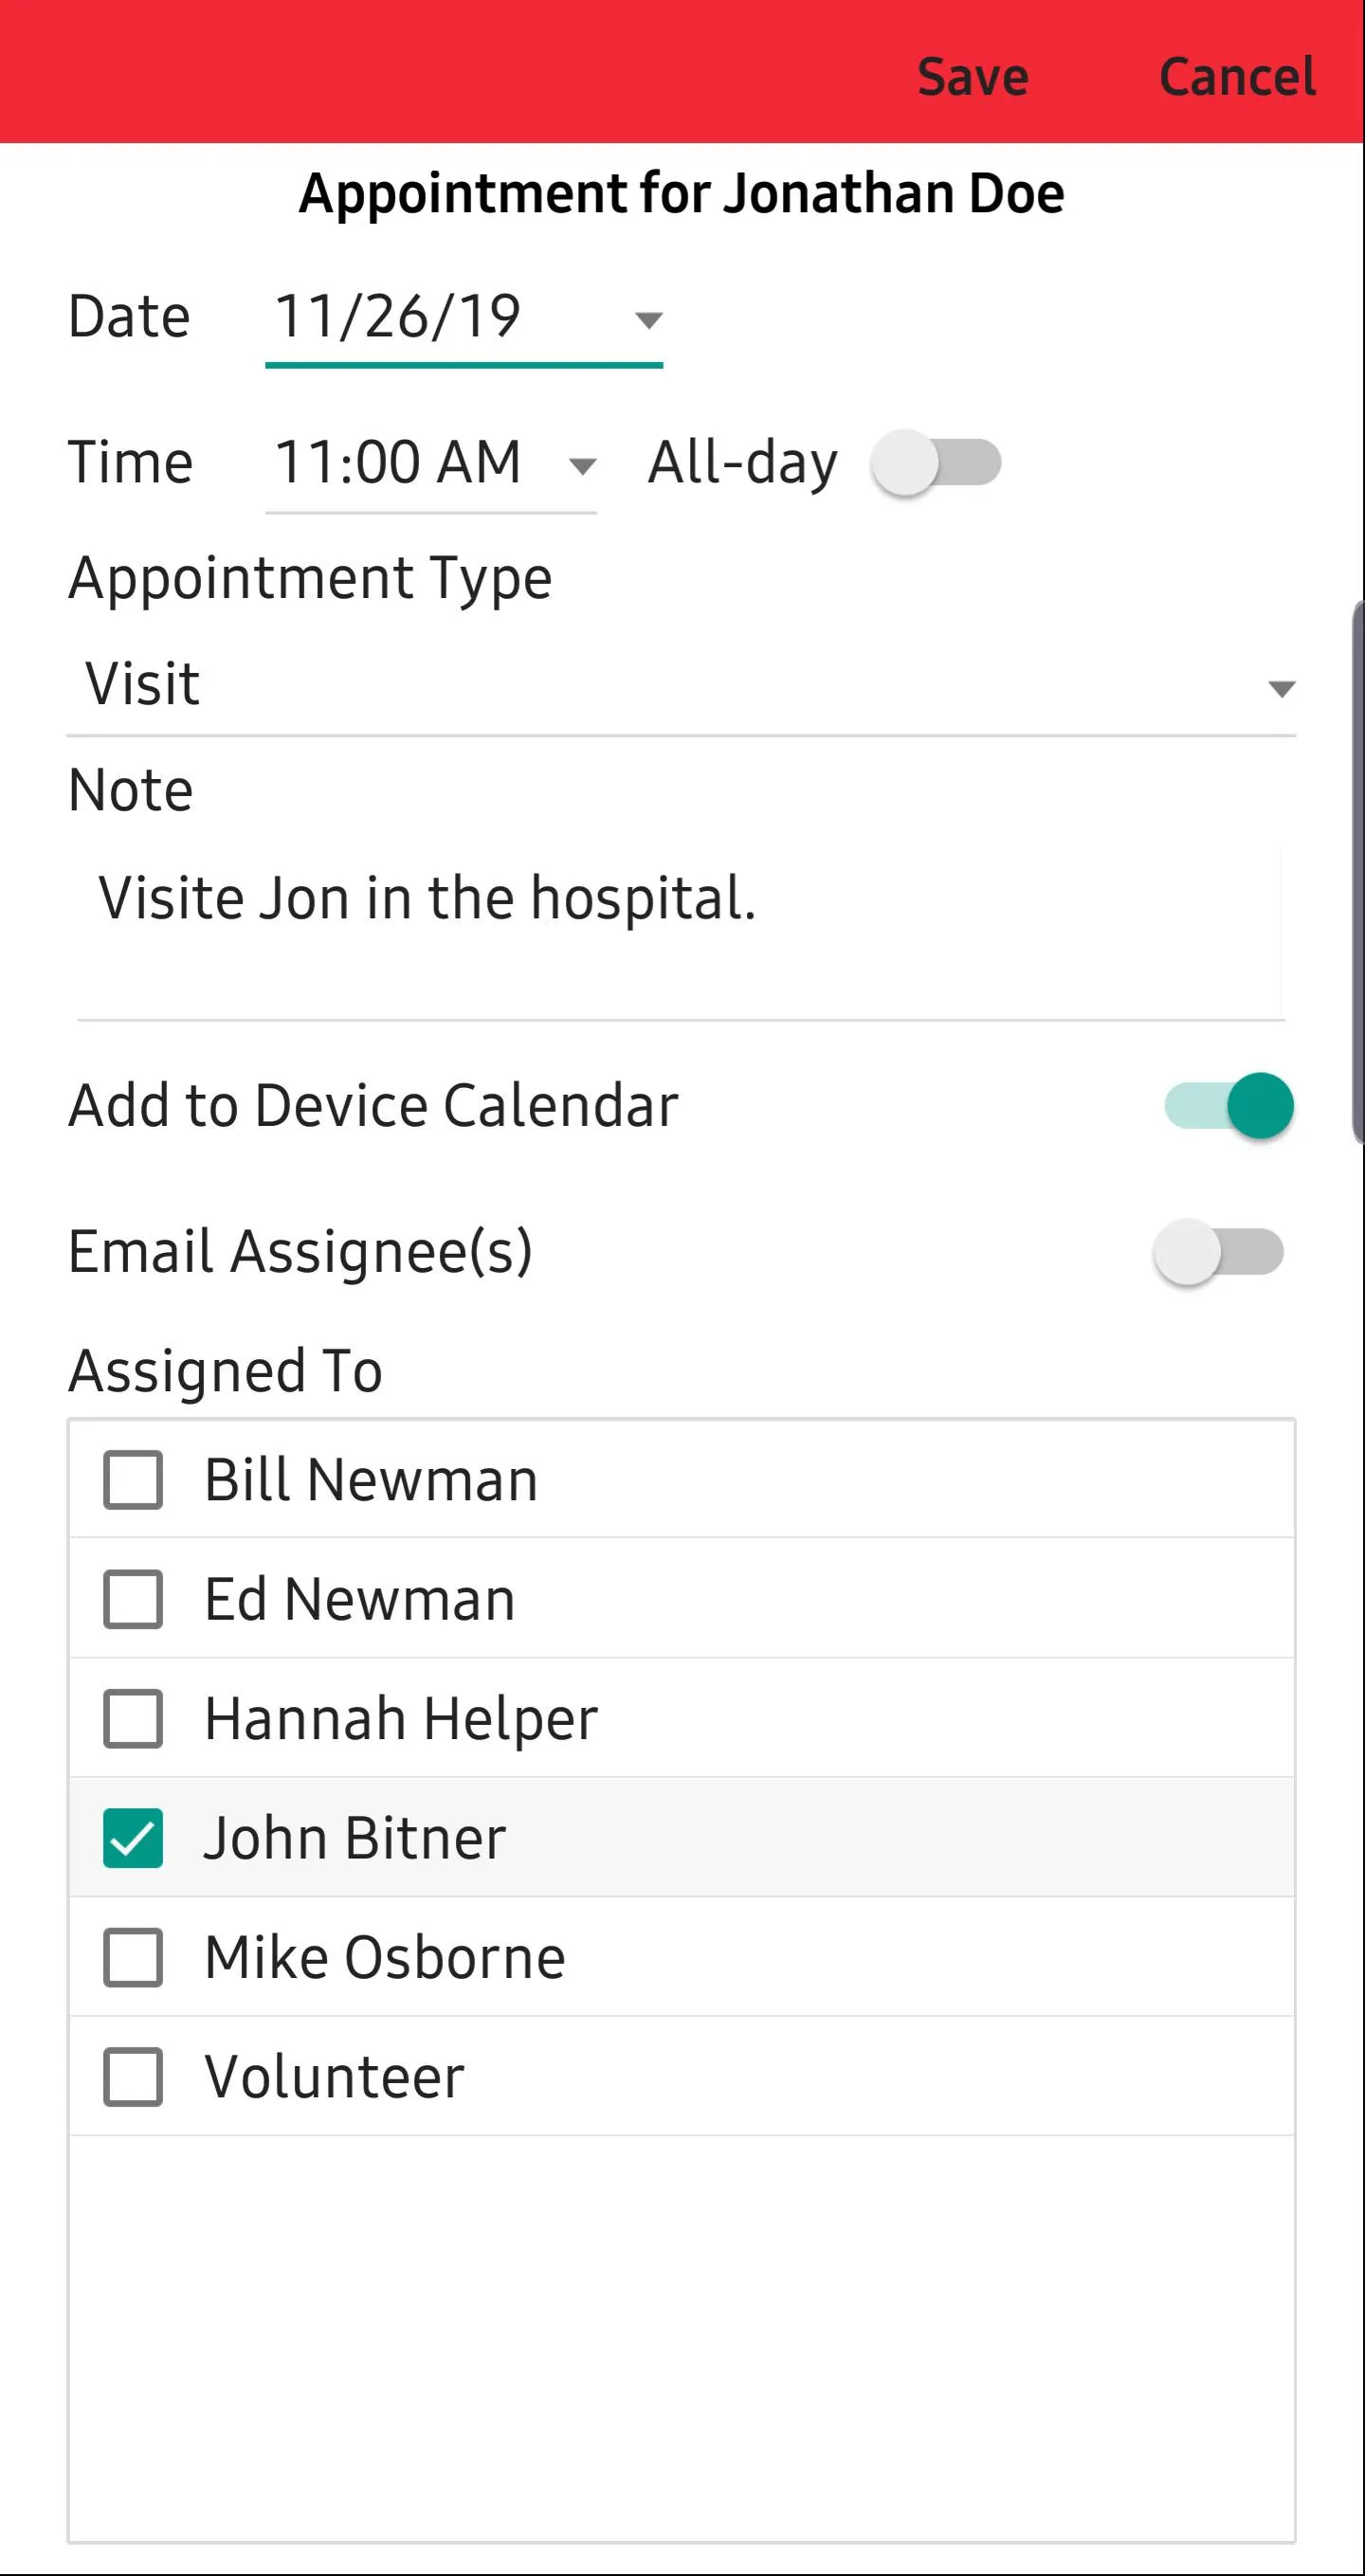
Task: Turn on Email Assignee(s) switch
Action: (x=1219, y=1252)
